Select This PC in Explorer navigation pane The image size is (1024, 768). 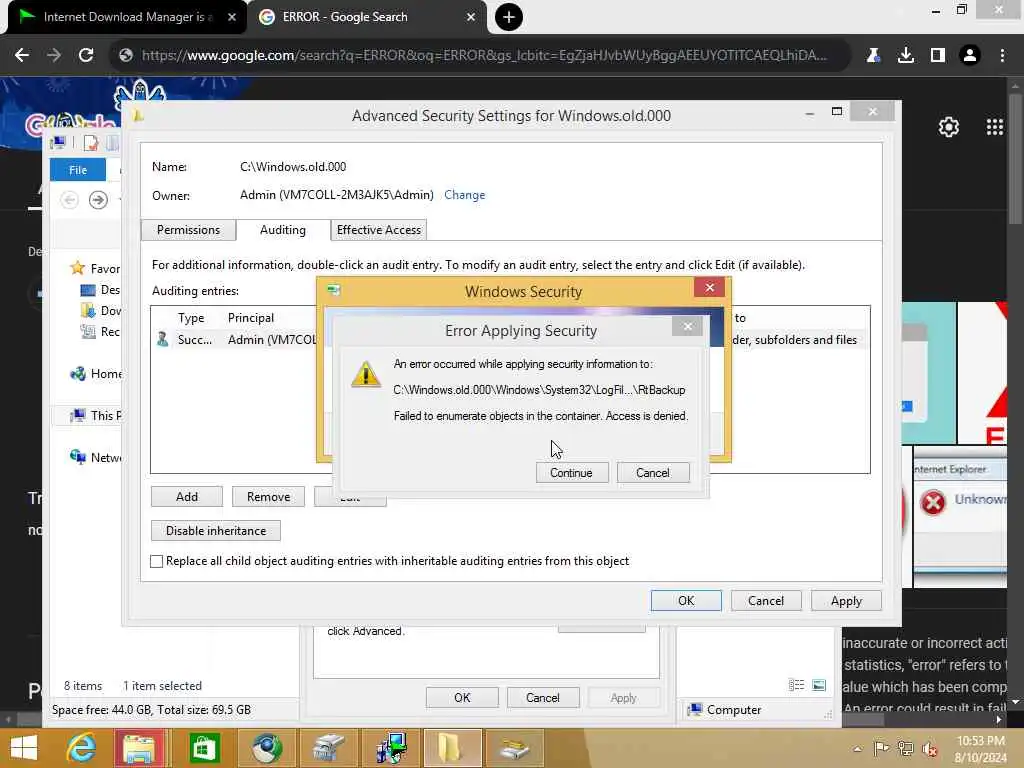96,415
